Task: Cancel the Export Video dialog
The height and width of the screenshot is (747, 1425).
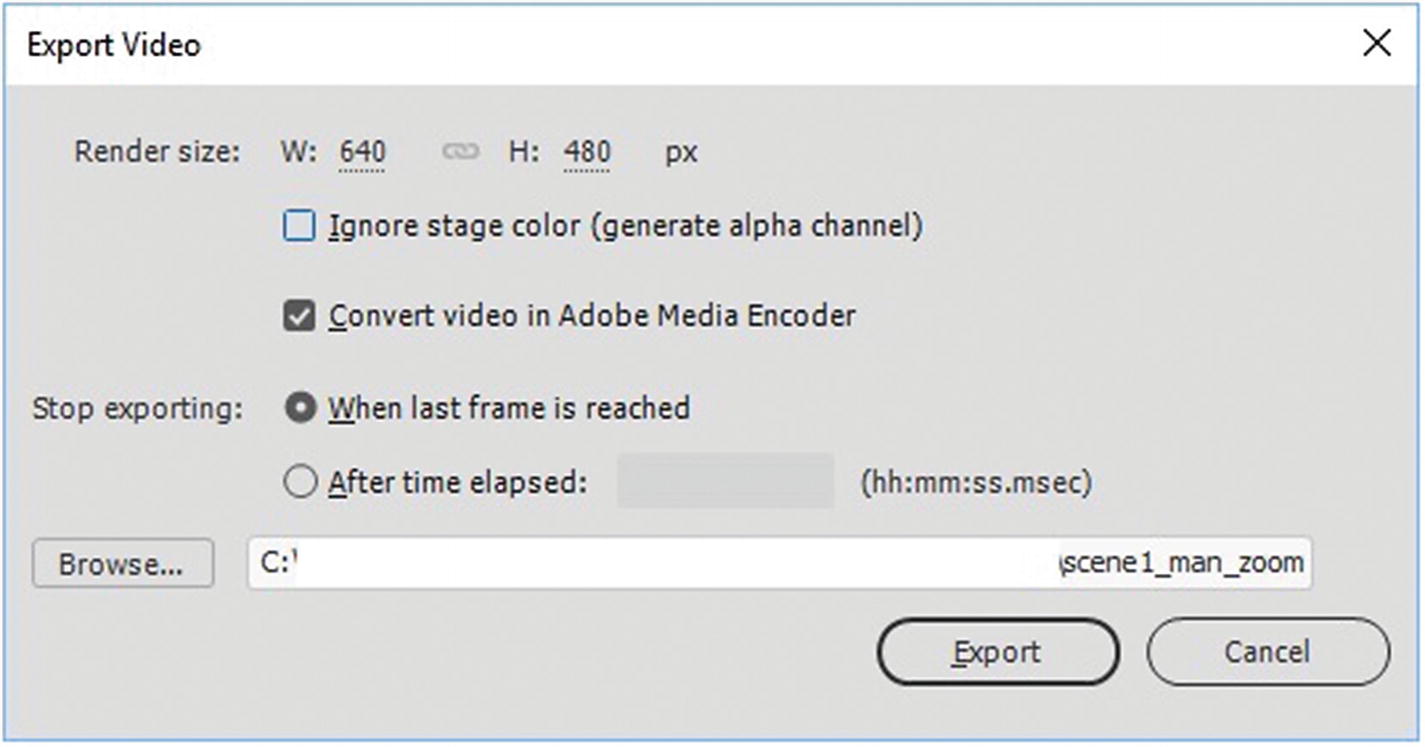Action: pos(1267,653)
